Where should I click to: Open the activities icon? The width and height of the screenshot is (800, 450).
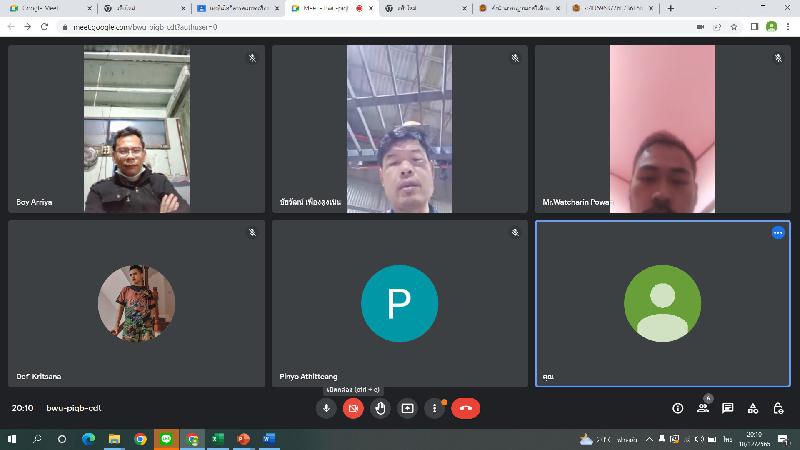[753, 408]
